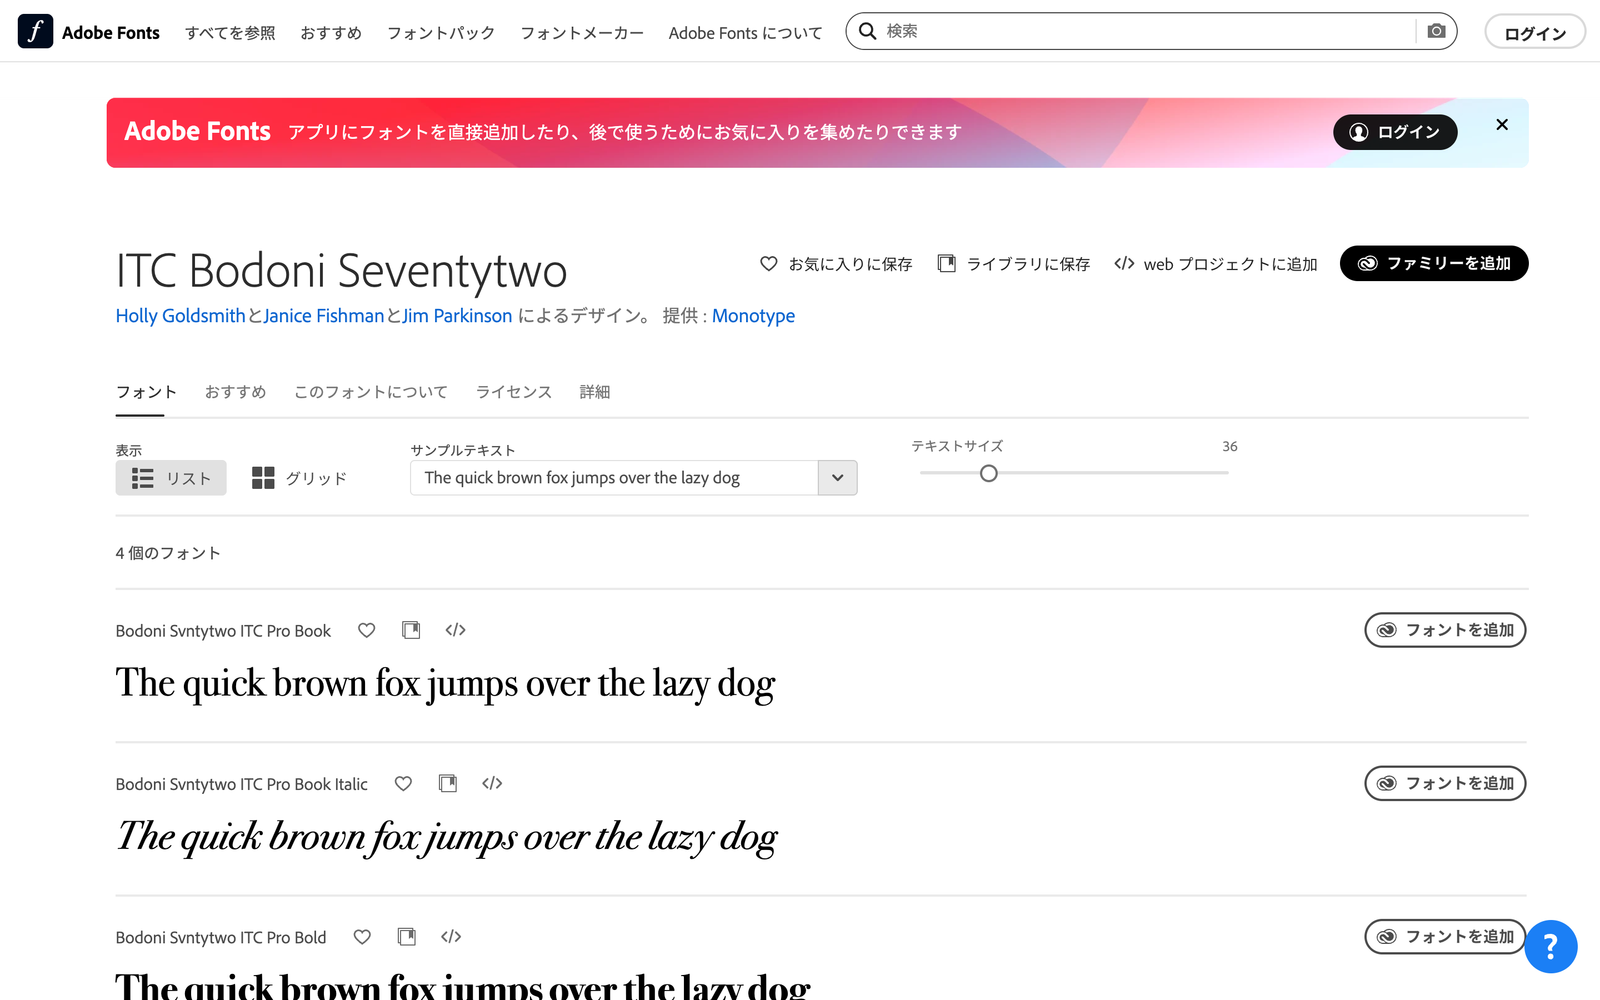The width and height of the screenshot is (1600, 1000).
Task: Switch to the おすすめ tab below the title
Action: pyautogui.click(x=235, y=392)
